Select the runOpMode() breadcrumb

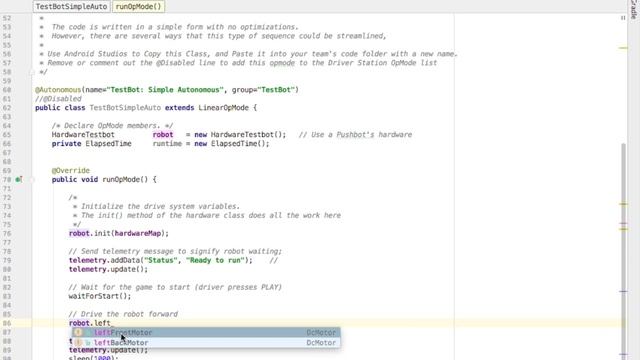click(x=138, y=7)
